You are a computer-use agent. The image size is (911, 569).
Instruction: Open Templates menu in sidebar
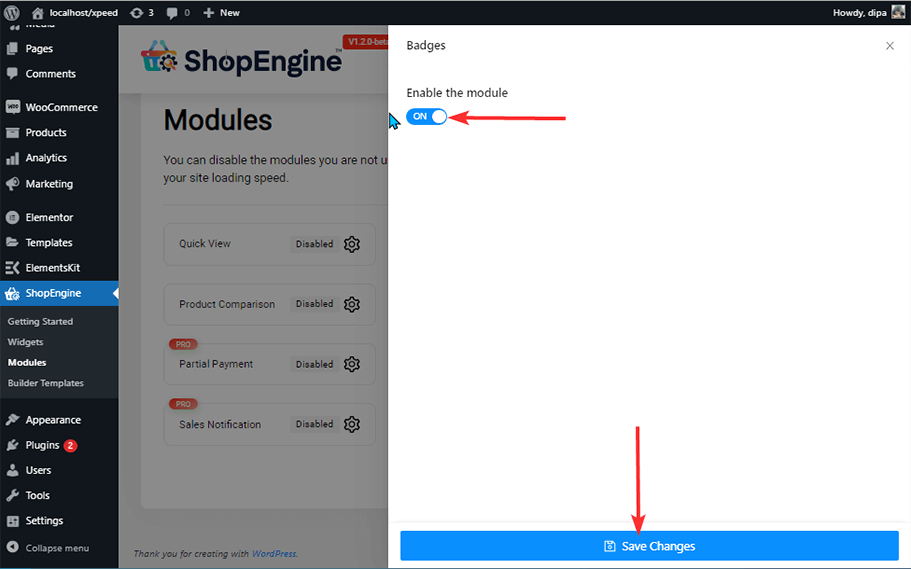pyautogui.click(x=49, y=242)
